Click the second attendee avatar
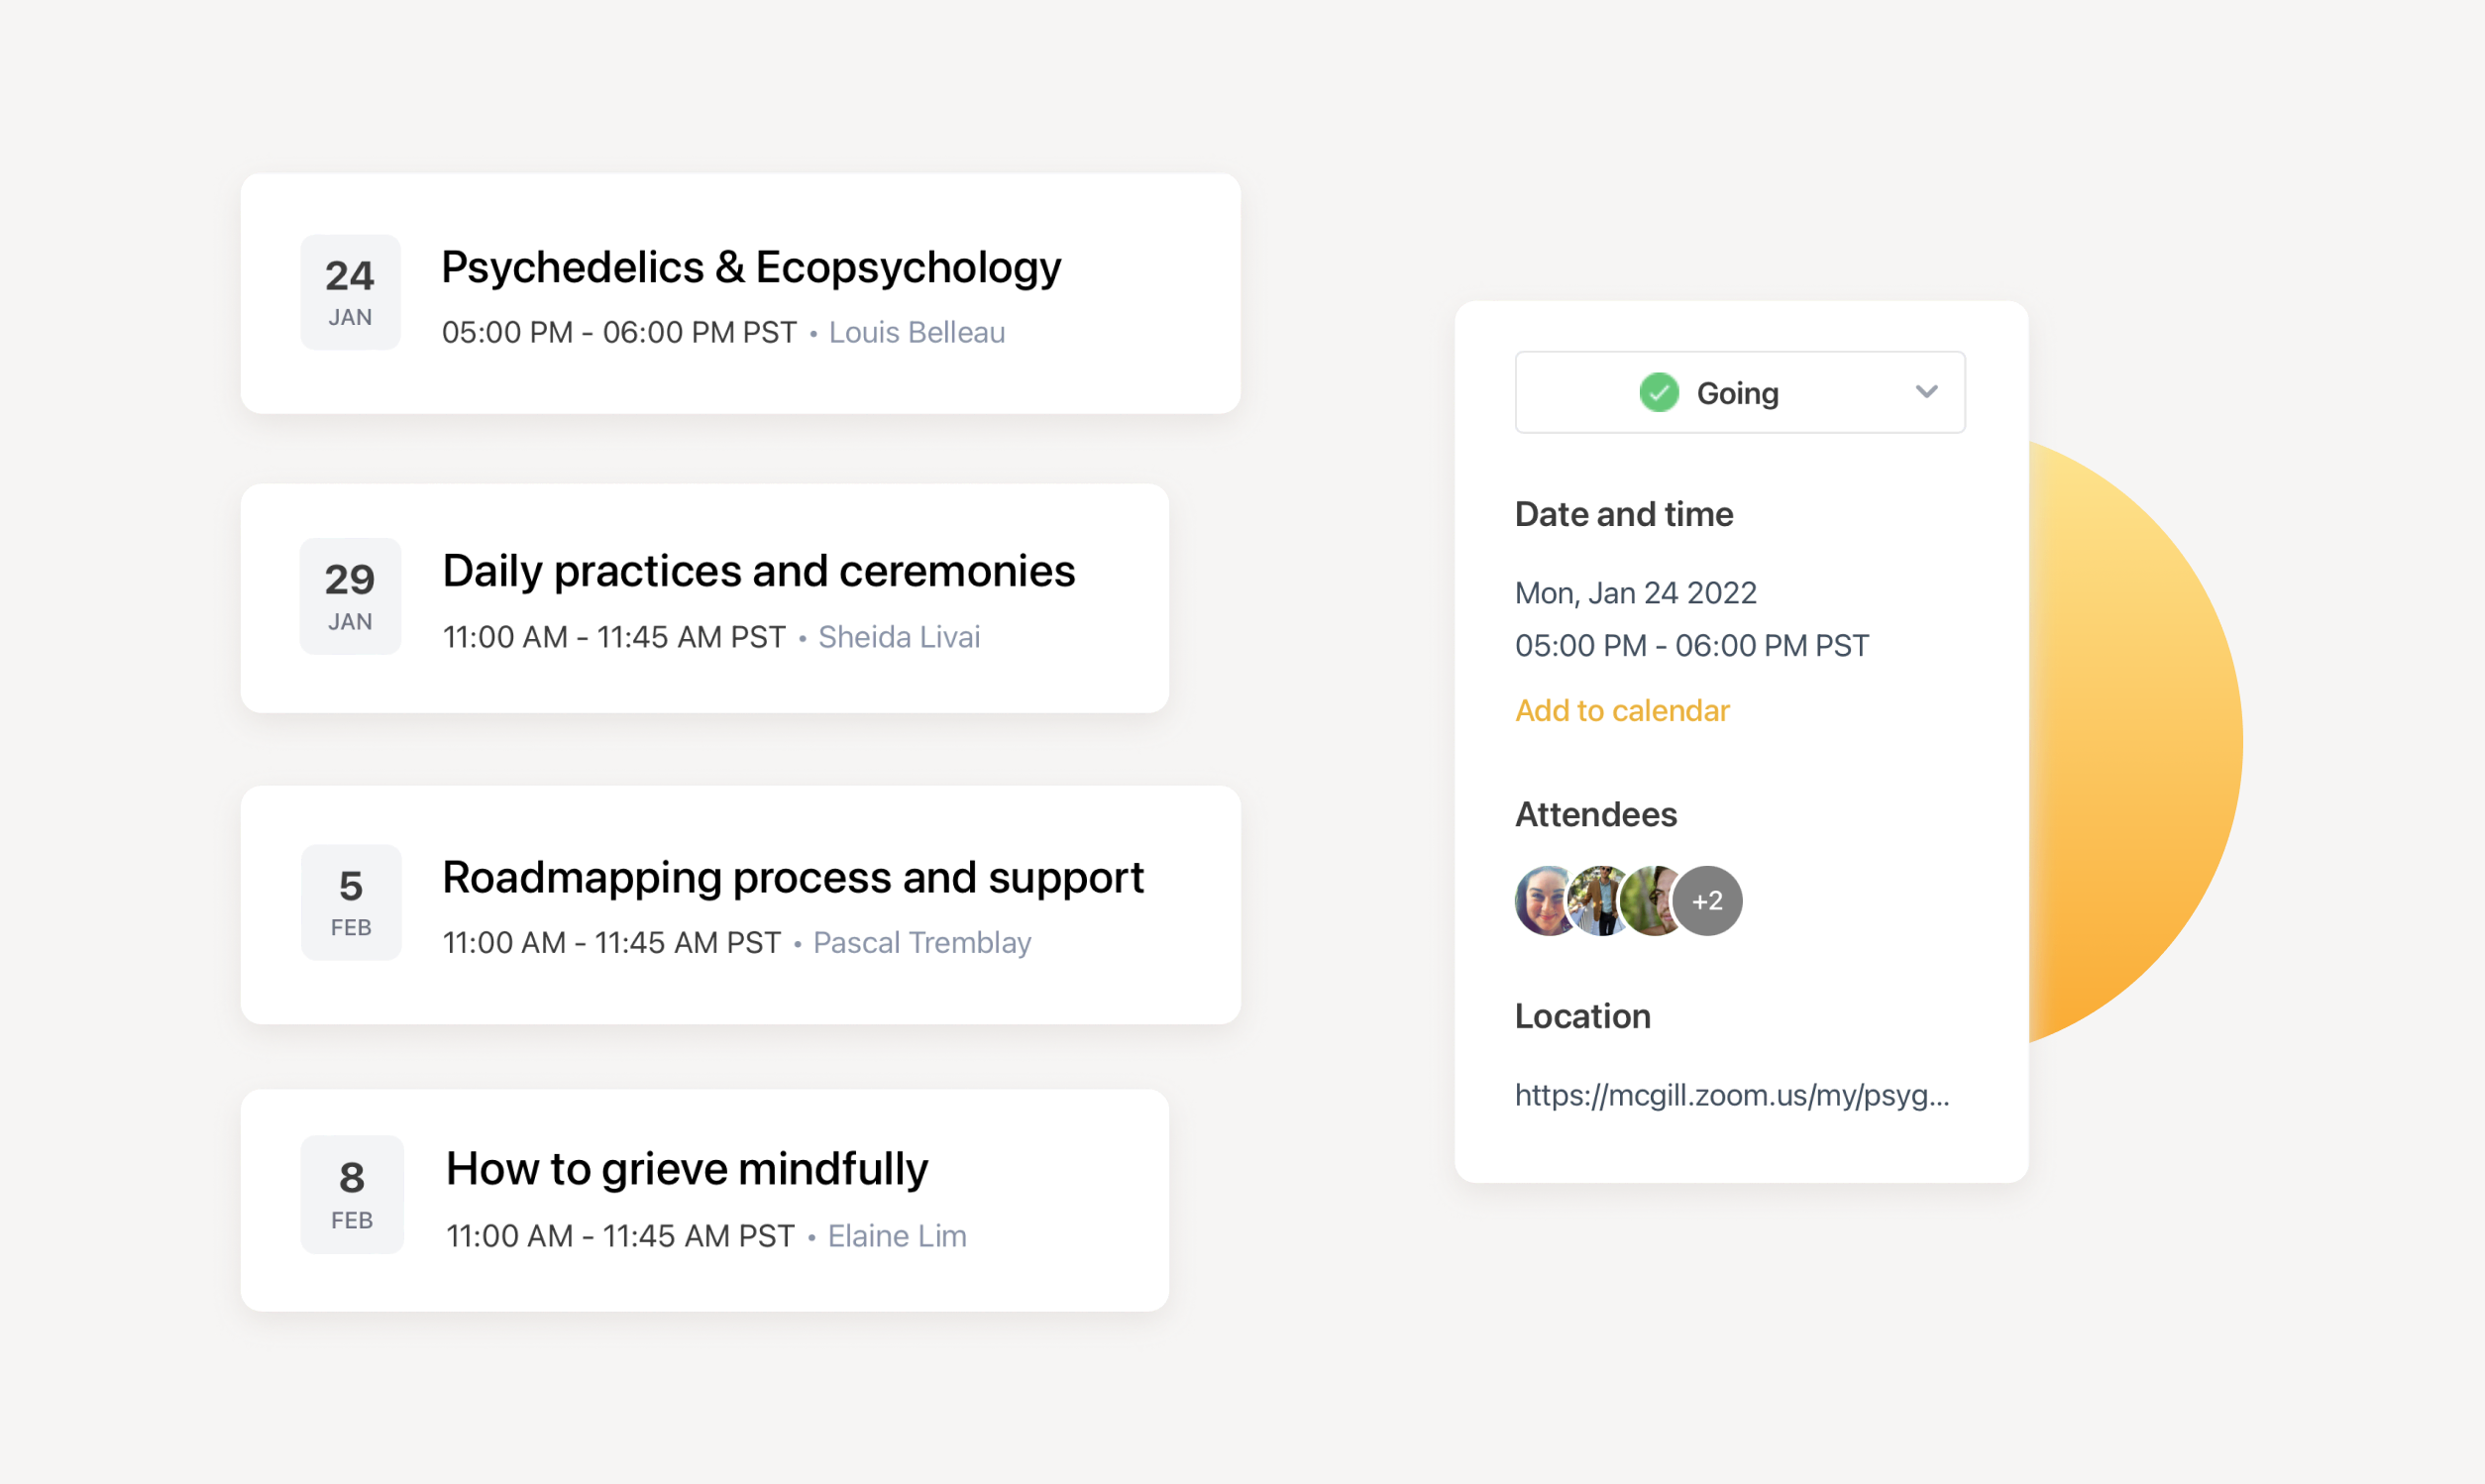Viewport: 2485px width, 1484px height. [x=1600, y=900]
